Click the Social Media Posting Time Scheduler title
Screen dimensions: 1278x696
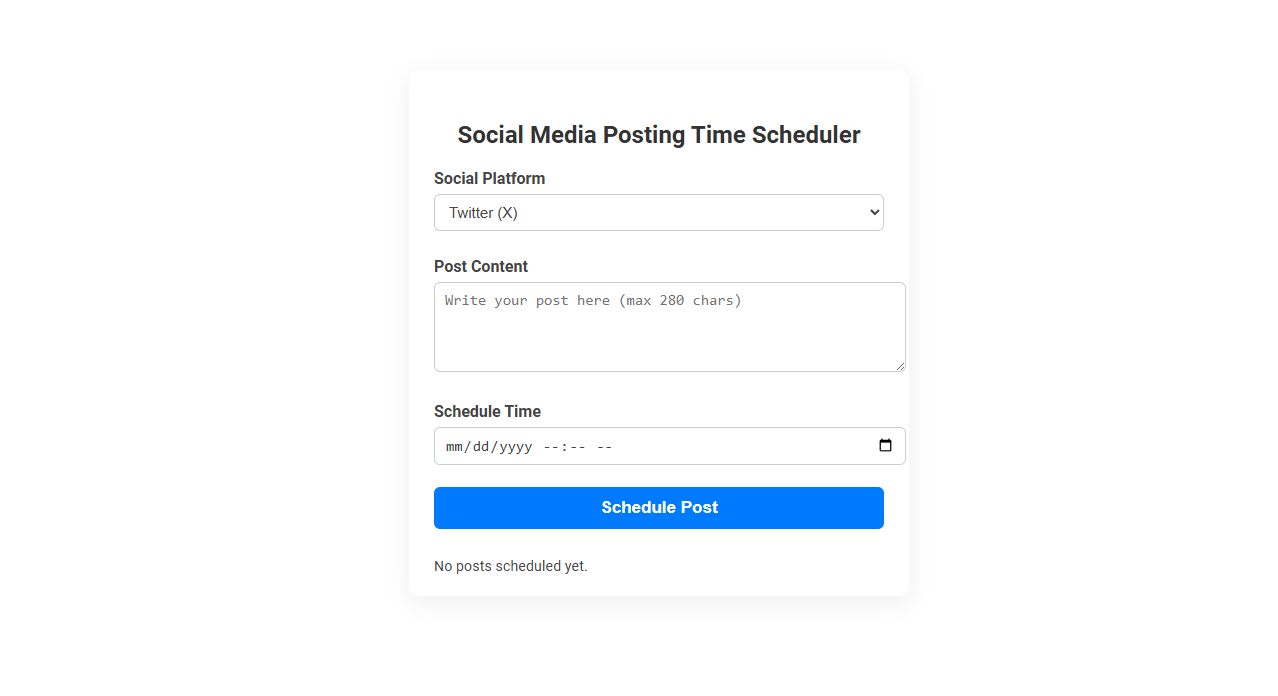tap(659, 134)
